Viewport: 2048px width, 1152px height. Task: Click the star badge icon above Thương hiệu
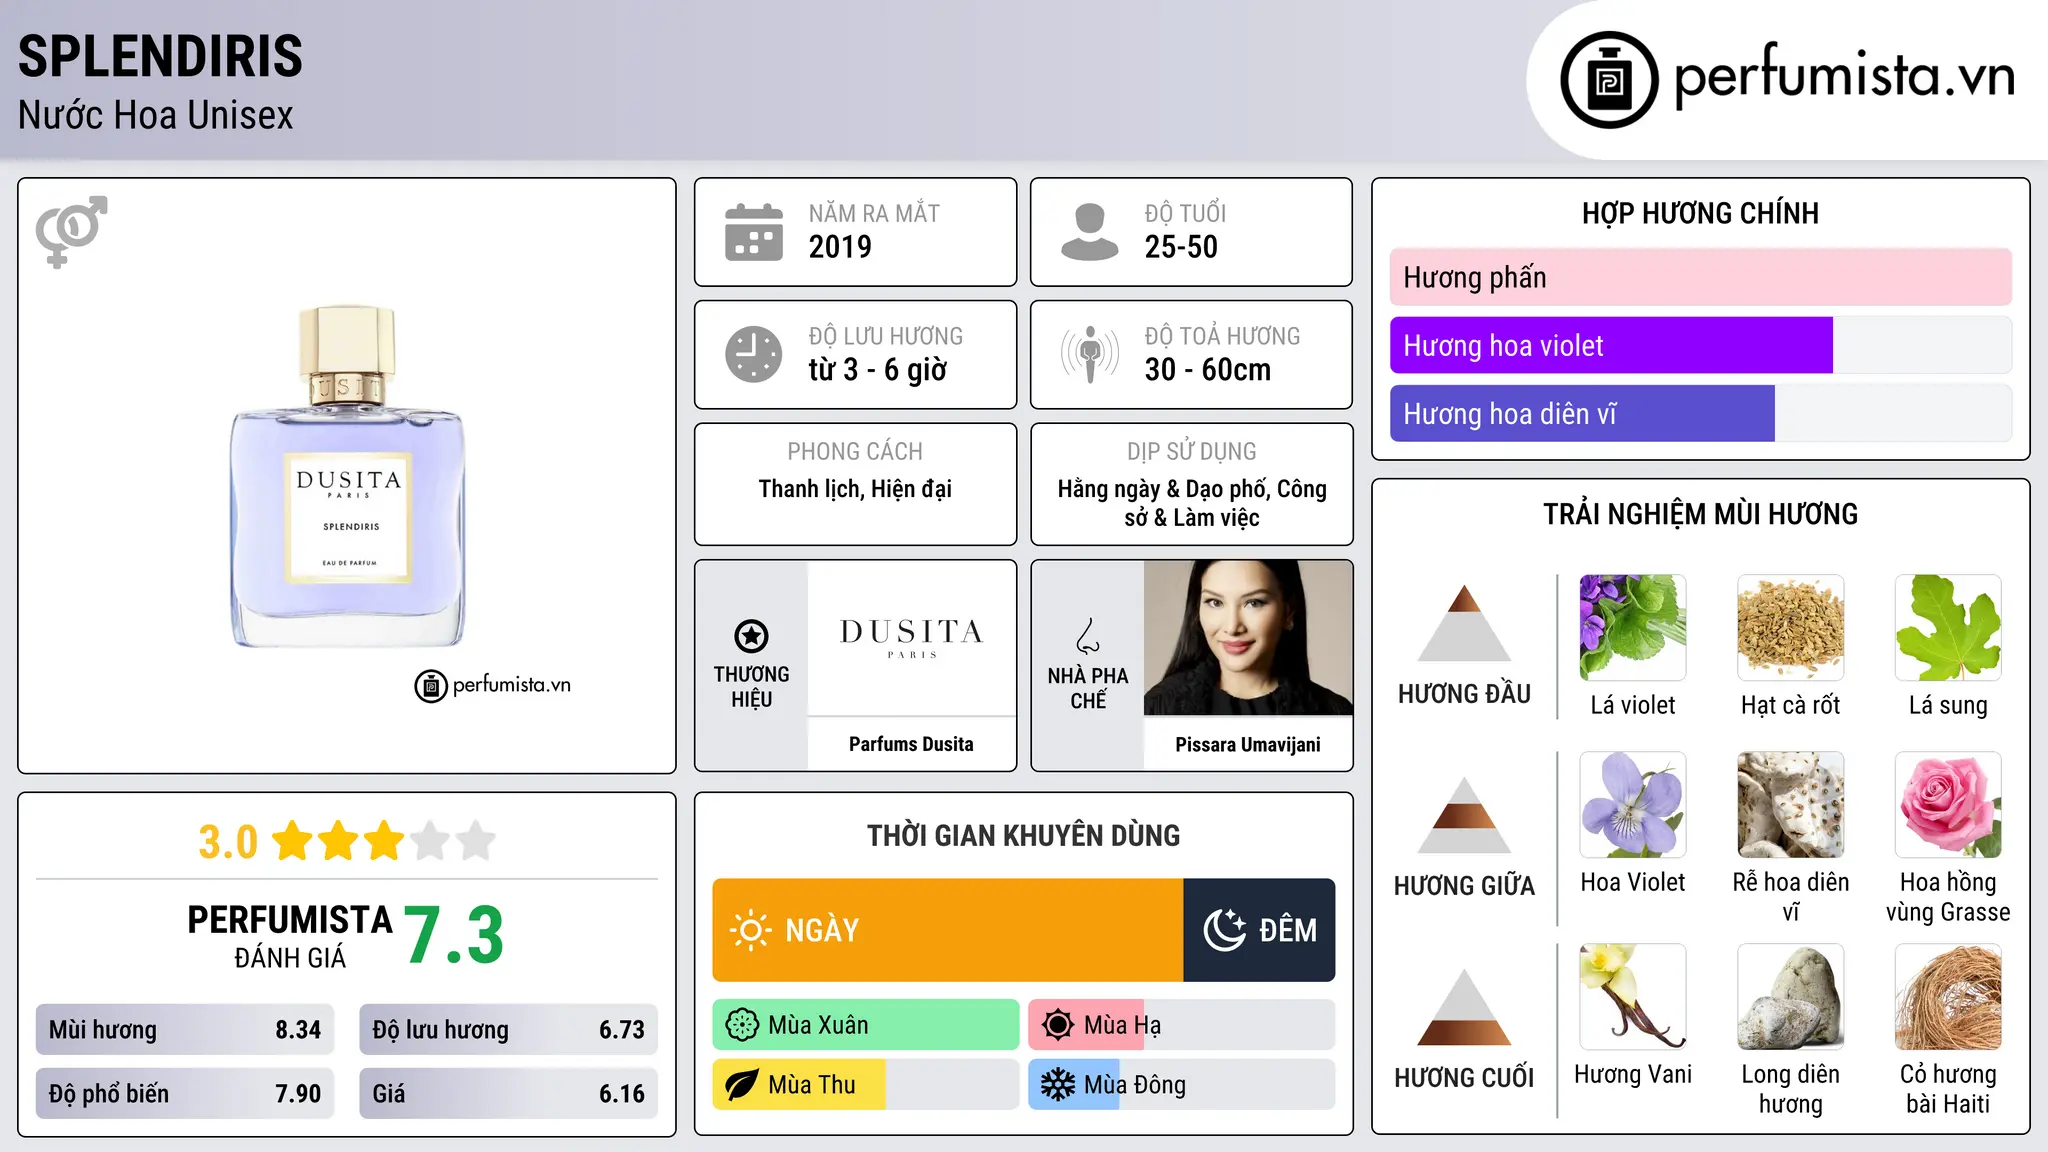751,636
